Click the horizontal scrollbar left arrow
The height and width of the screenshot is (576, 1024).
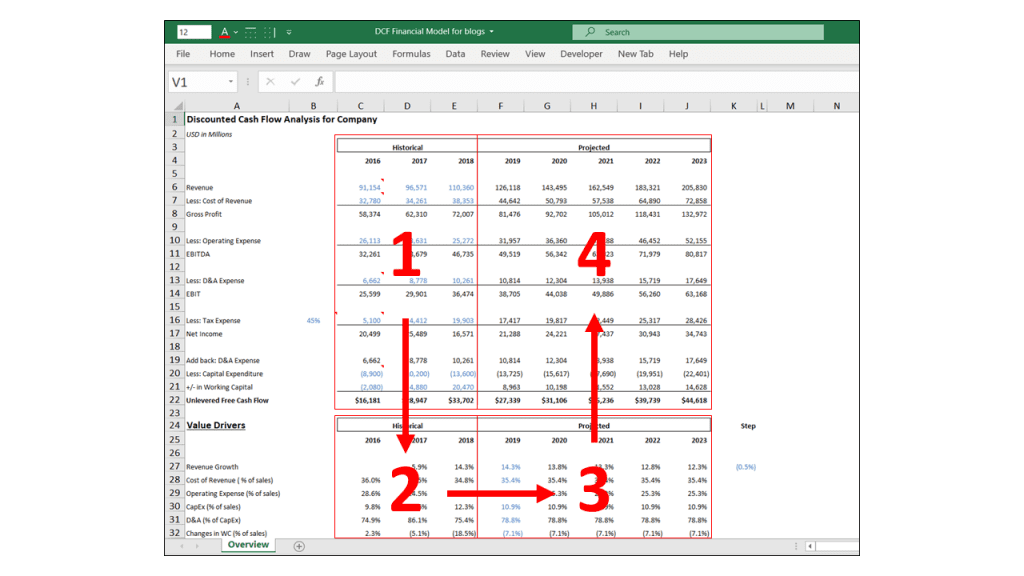pyautogui.click(x=810, y=546)
